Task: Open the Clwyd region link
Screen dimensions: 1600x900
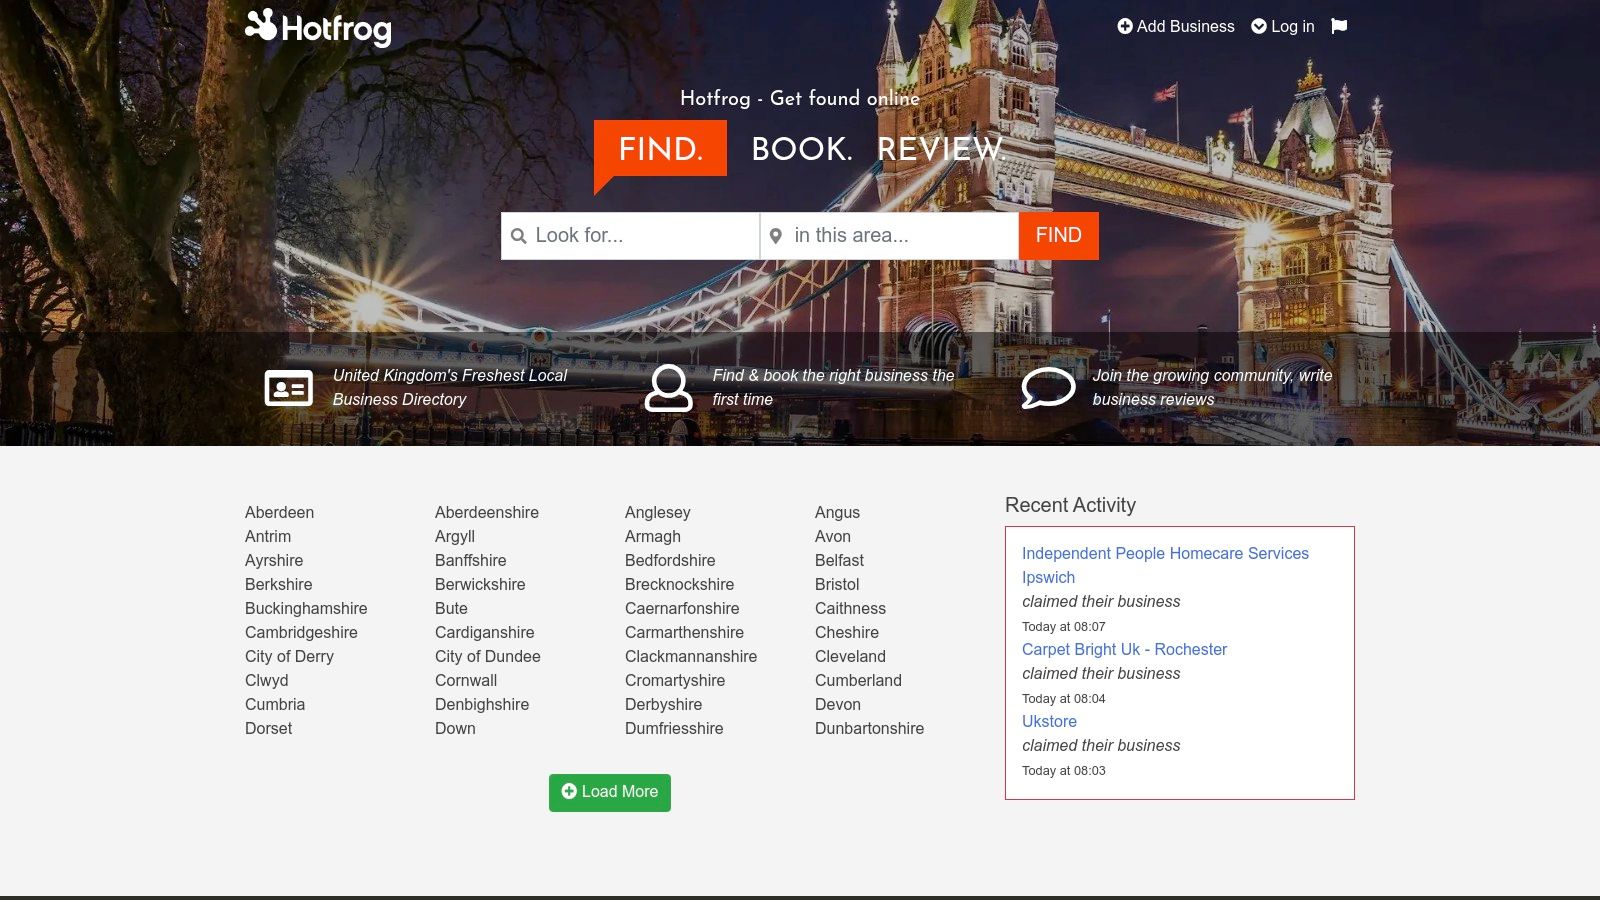Action: [x=267, y=680]
